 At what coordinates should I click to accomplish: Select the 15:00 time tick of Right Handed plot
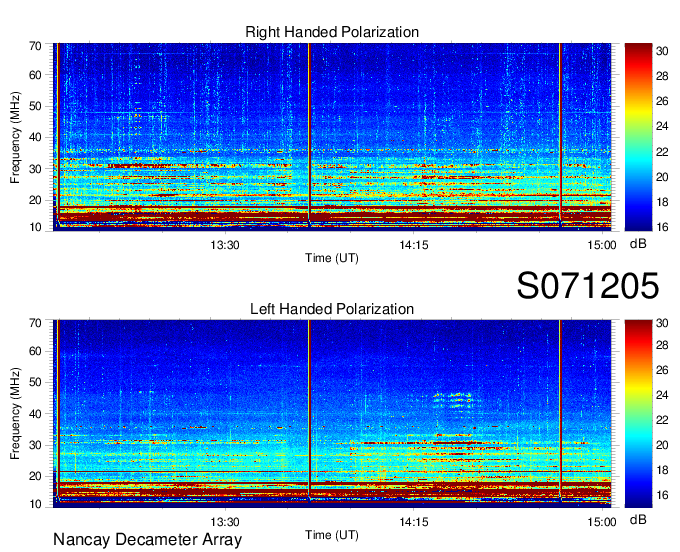602,245
